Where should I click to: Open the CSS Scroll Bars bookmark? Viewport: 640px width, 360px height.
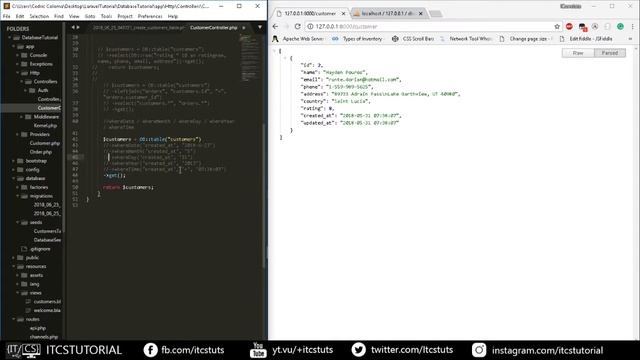(x=413, y=39)
